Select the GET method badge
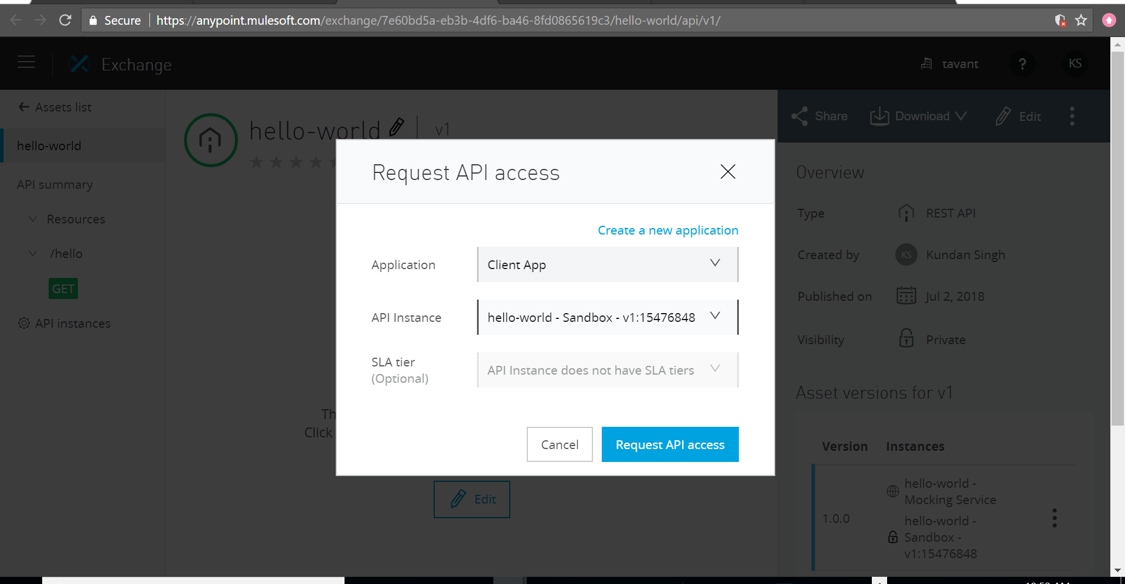Screen dimensions: 1125x584 [x=63, y=288]
